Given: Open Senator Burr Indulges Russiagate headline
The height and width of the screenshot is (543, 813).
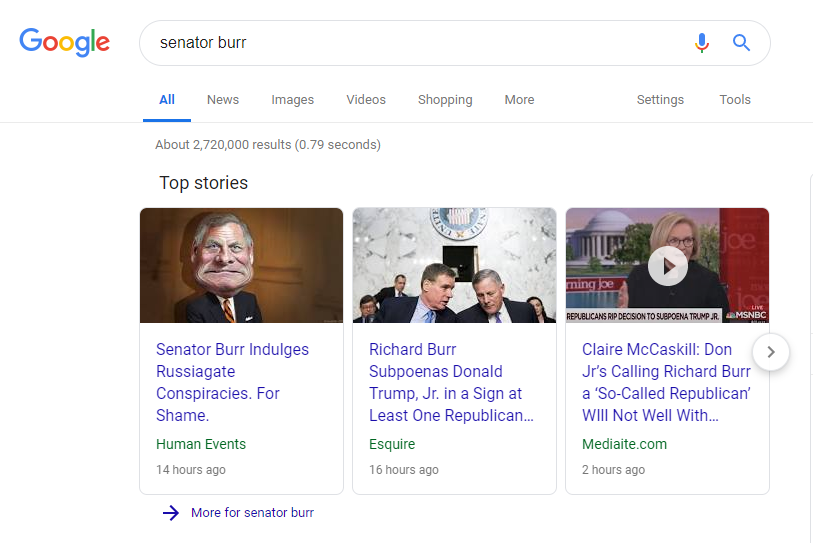Looking at the screenshot, I should pos(232,382).
